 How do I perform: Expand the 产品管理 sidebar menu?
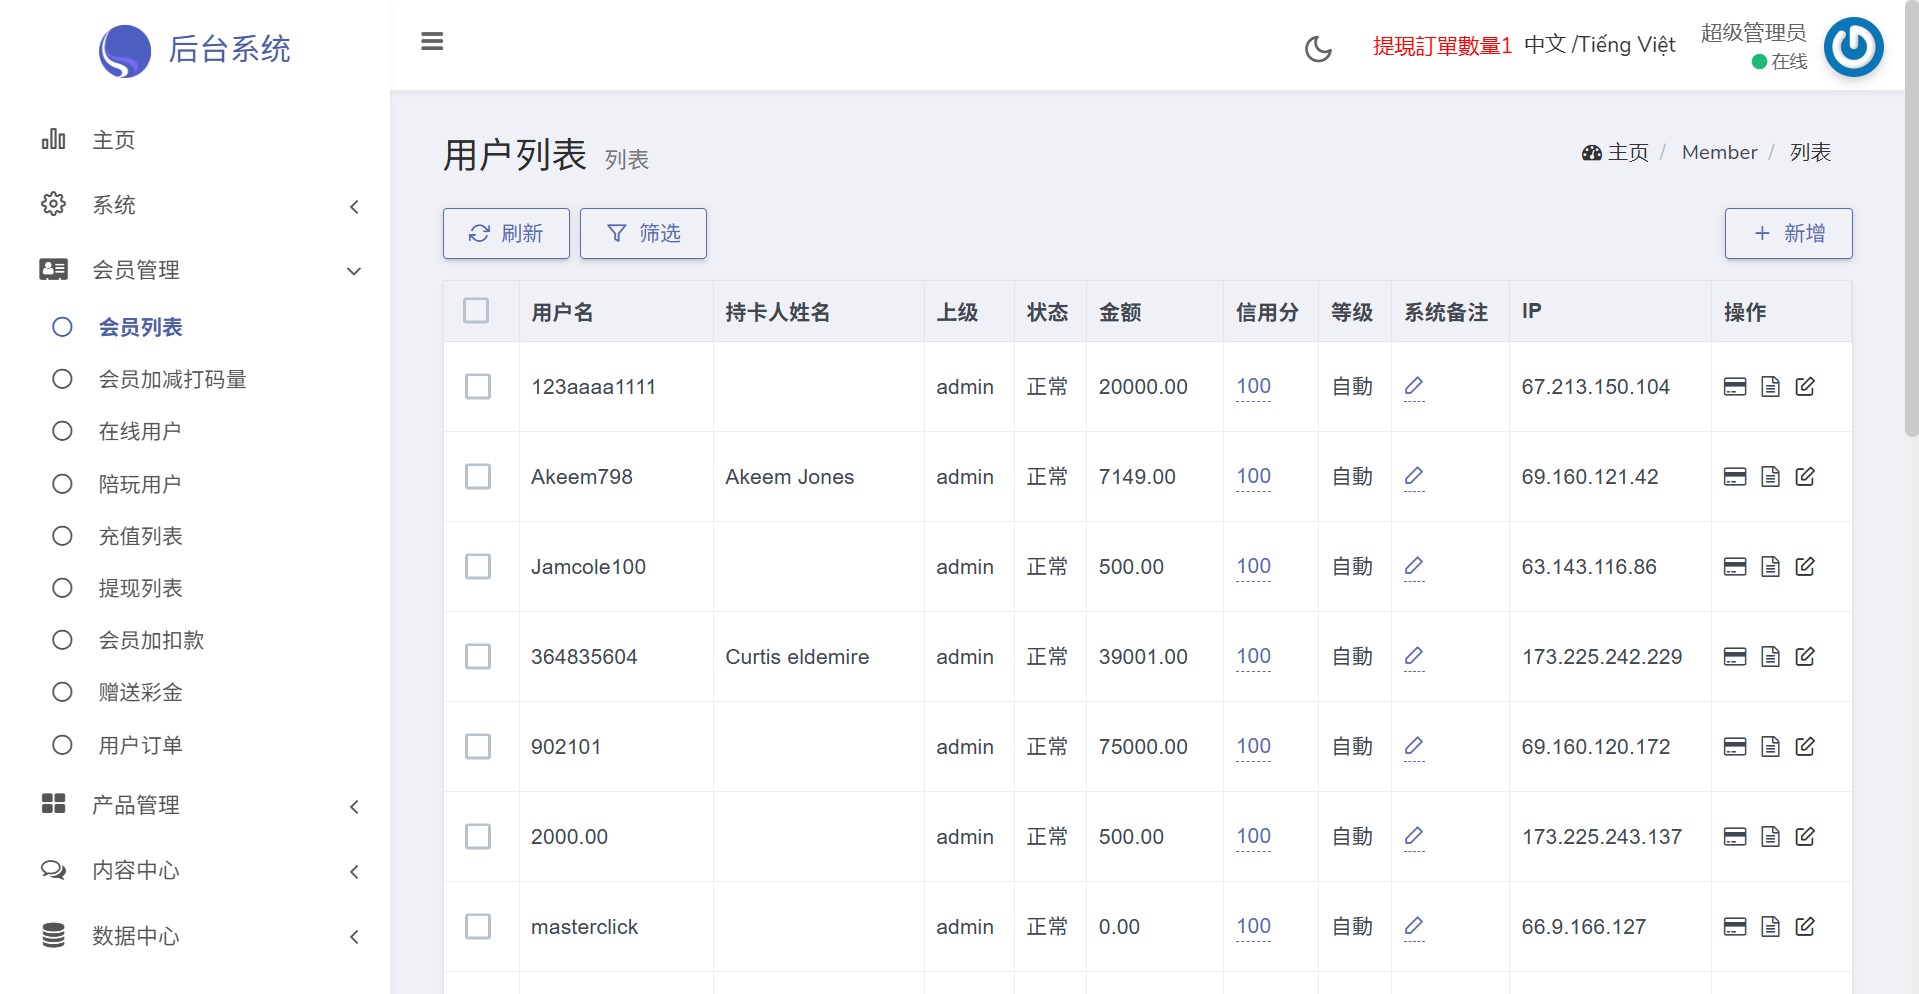(x=195, y=806)
